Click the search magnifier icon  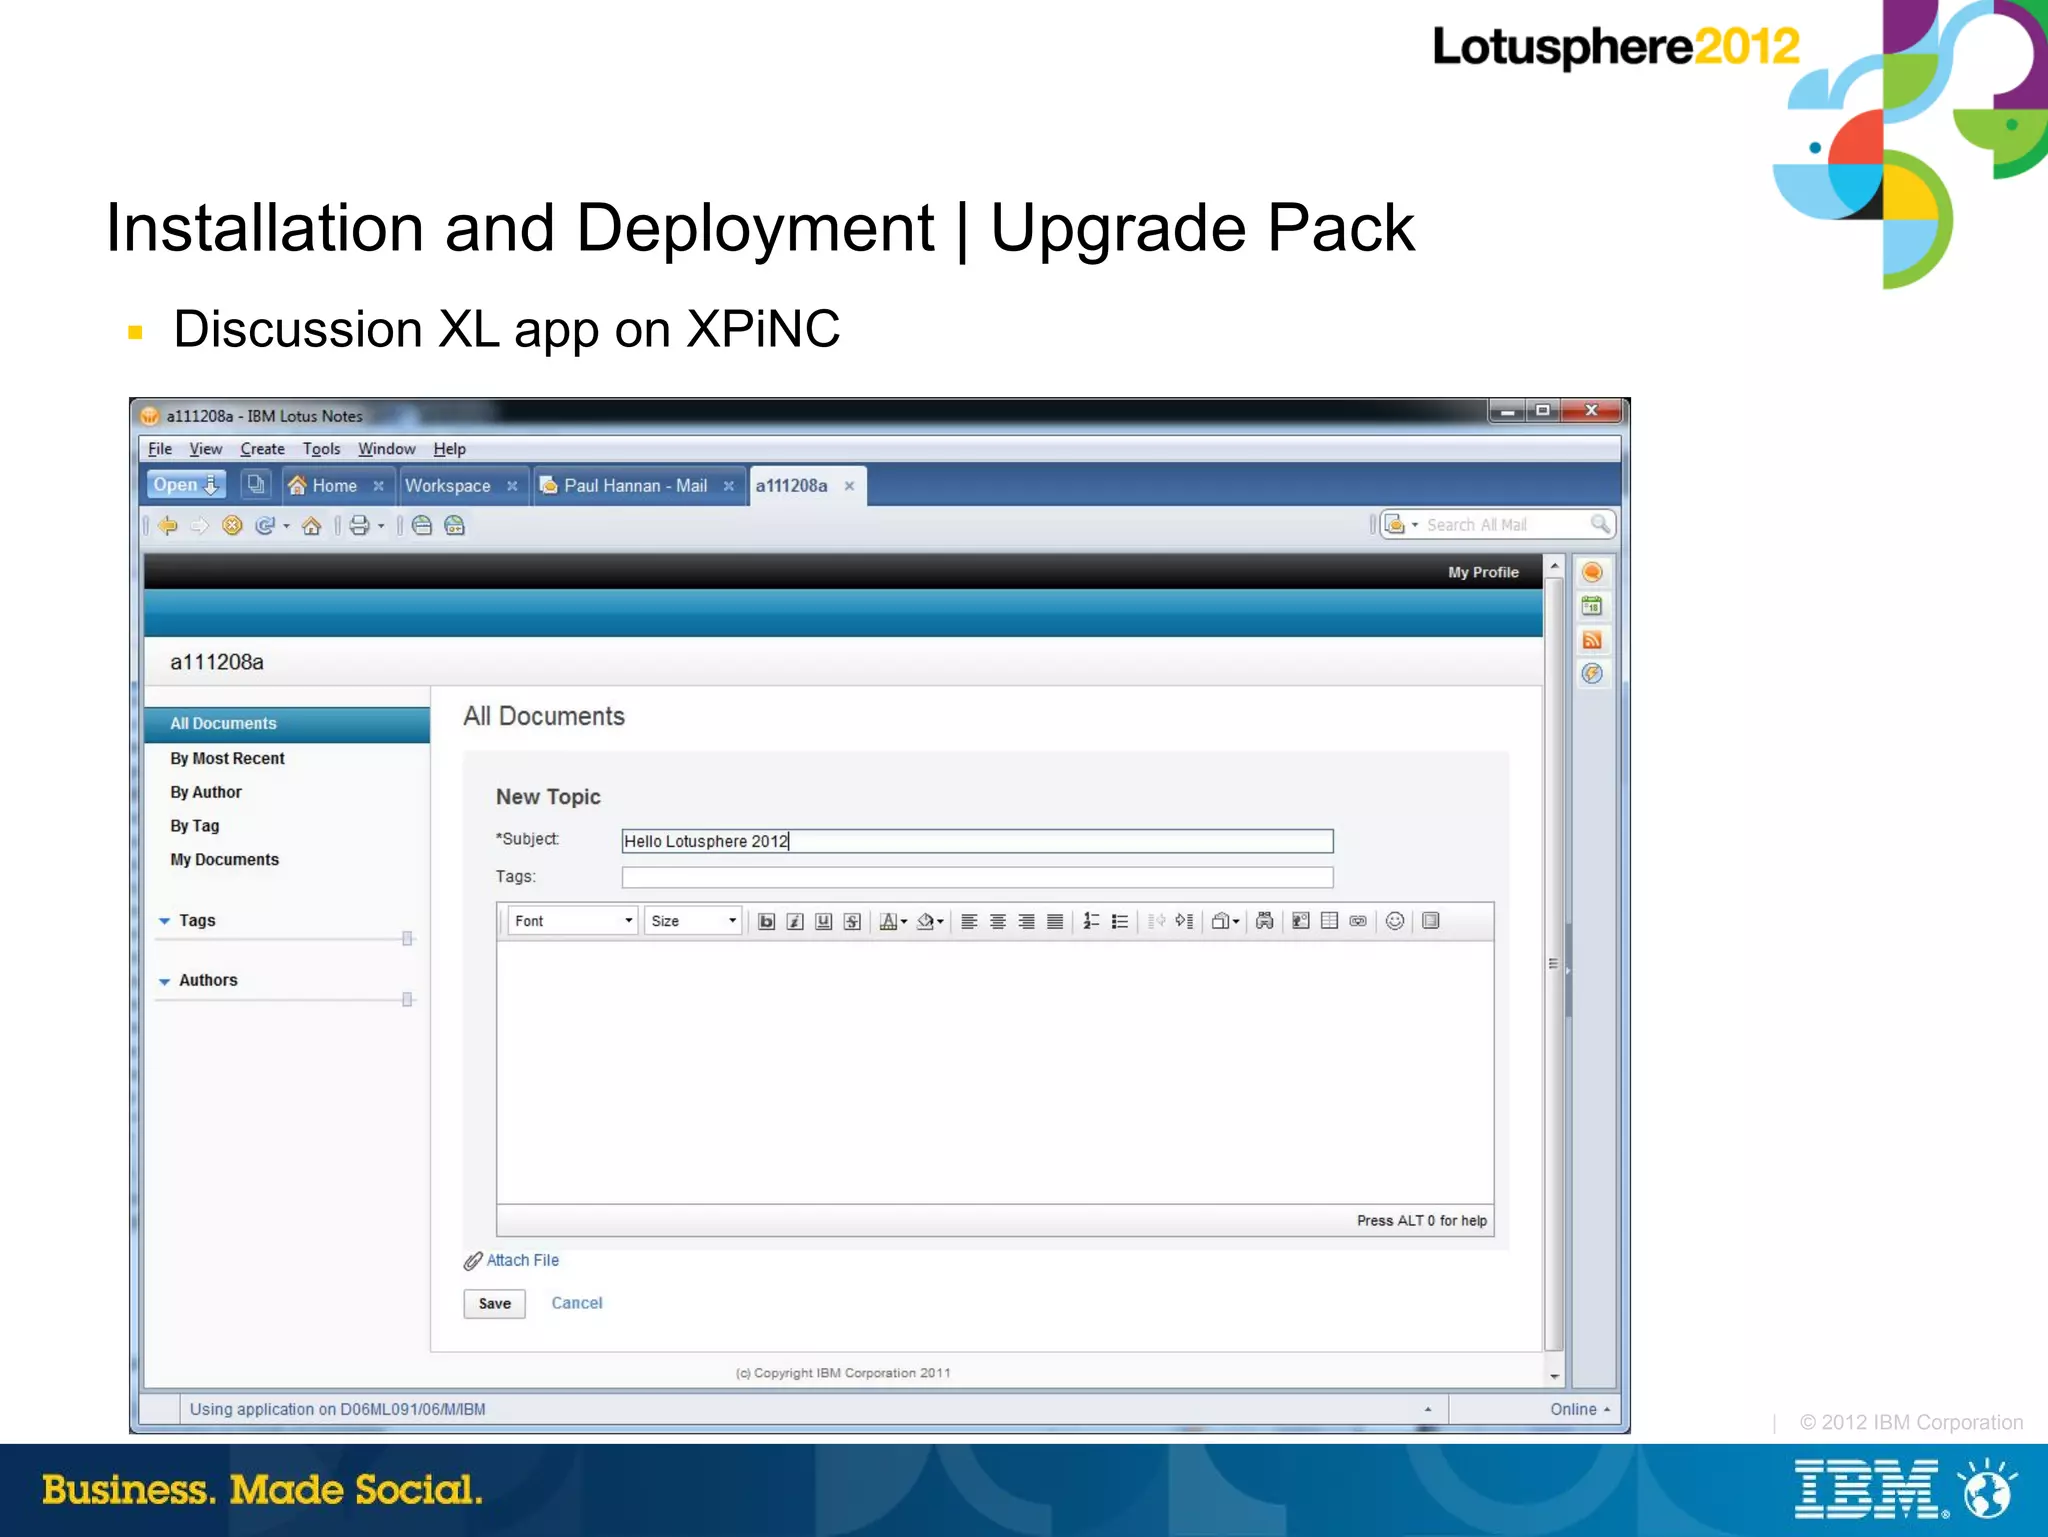(x=1600, y=524)
